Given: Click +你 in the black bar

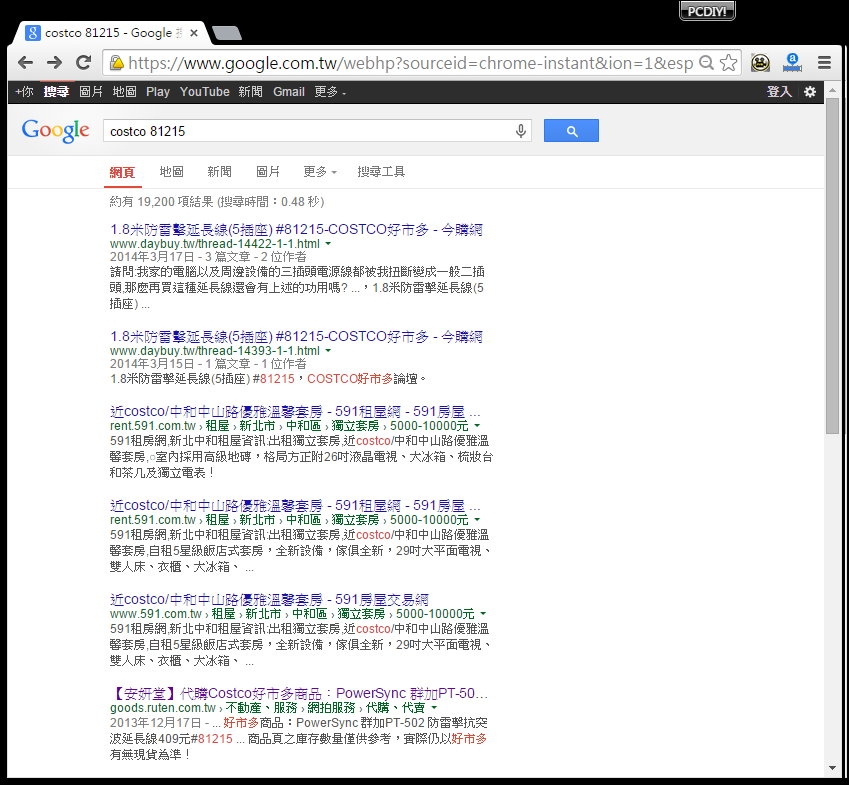Looking at the screenshot, I should click(x=24, y=92).
